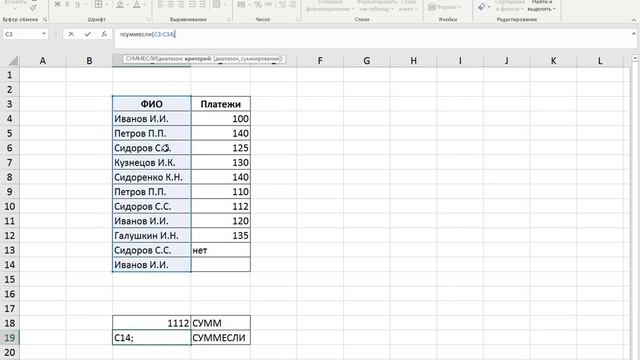Viewport: 640px width, 360px height.
Task: Open Insert Function with the fx icon
Action: 104,34
